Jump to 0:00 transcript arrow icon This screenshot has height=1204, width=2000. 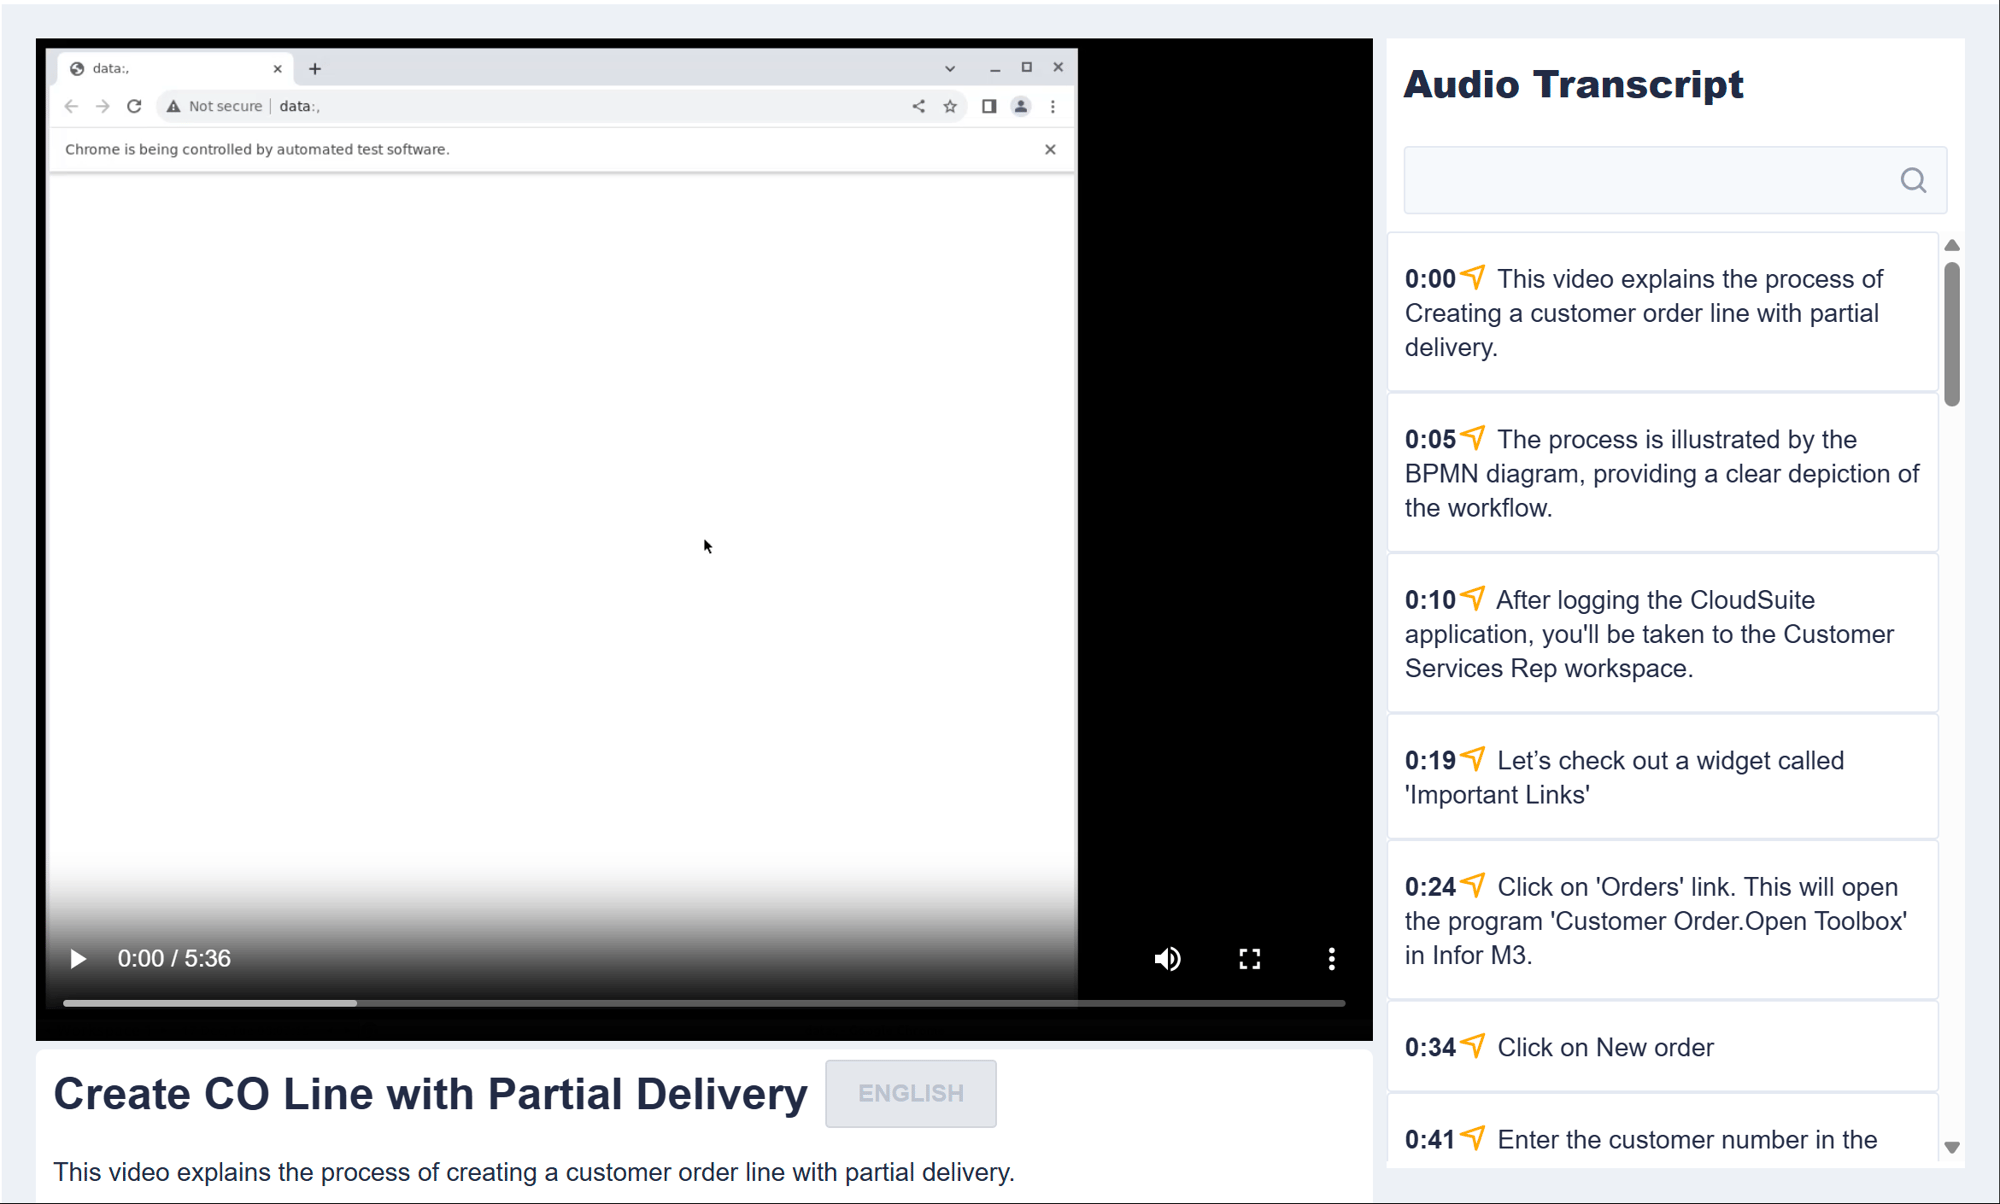tap(1472, 277)
